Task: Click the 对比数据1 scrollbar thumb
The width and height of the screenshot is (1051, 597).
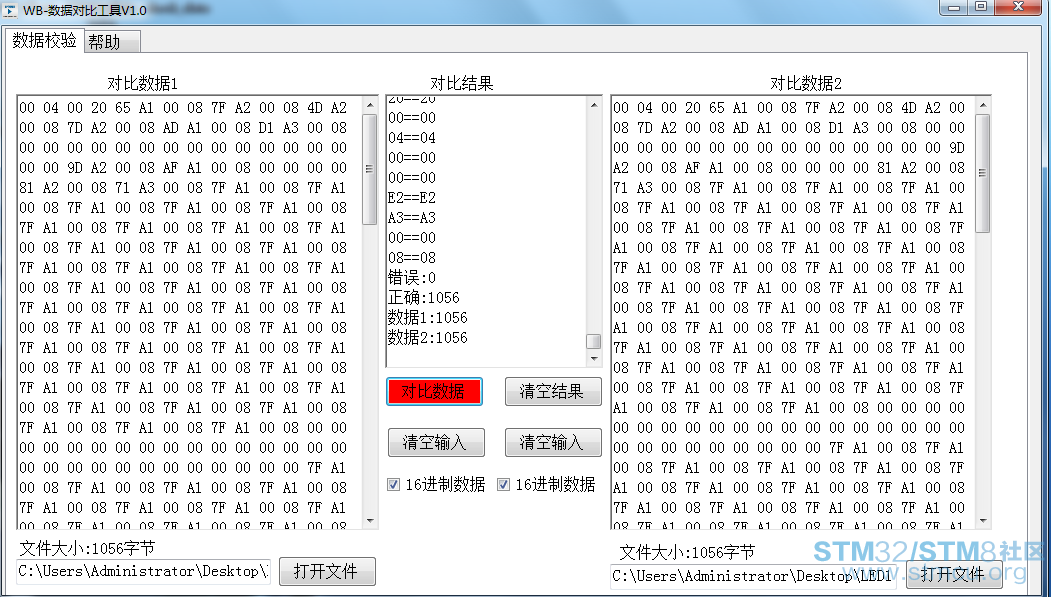Action: 369,169
